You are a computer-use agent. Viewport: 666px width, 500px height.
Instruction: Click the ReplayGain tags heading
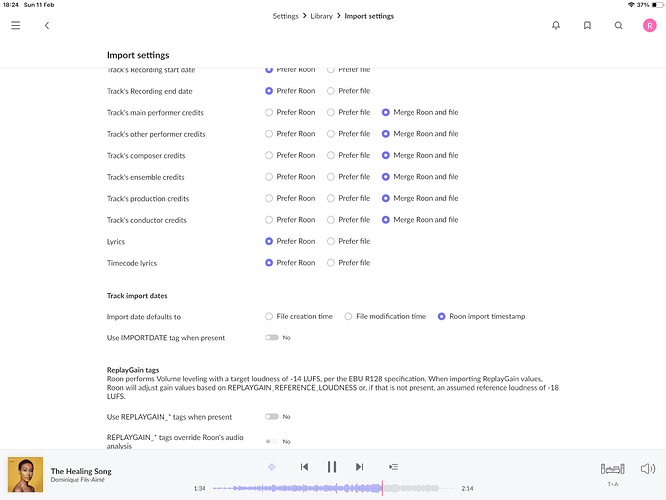pyautogui.click(x=133, y=370)
